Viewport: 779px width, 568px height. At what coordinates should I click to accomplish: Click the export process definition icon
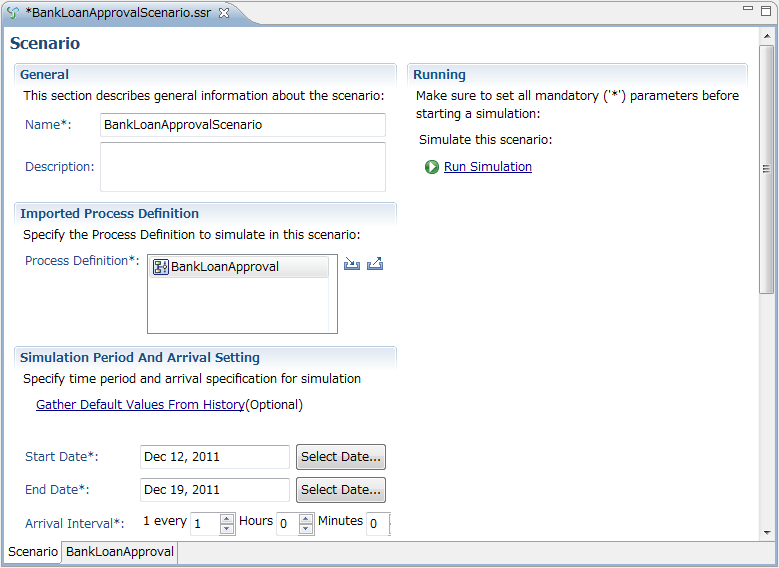(375, 263)
